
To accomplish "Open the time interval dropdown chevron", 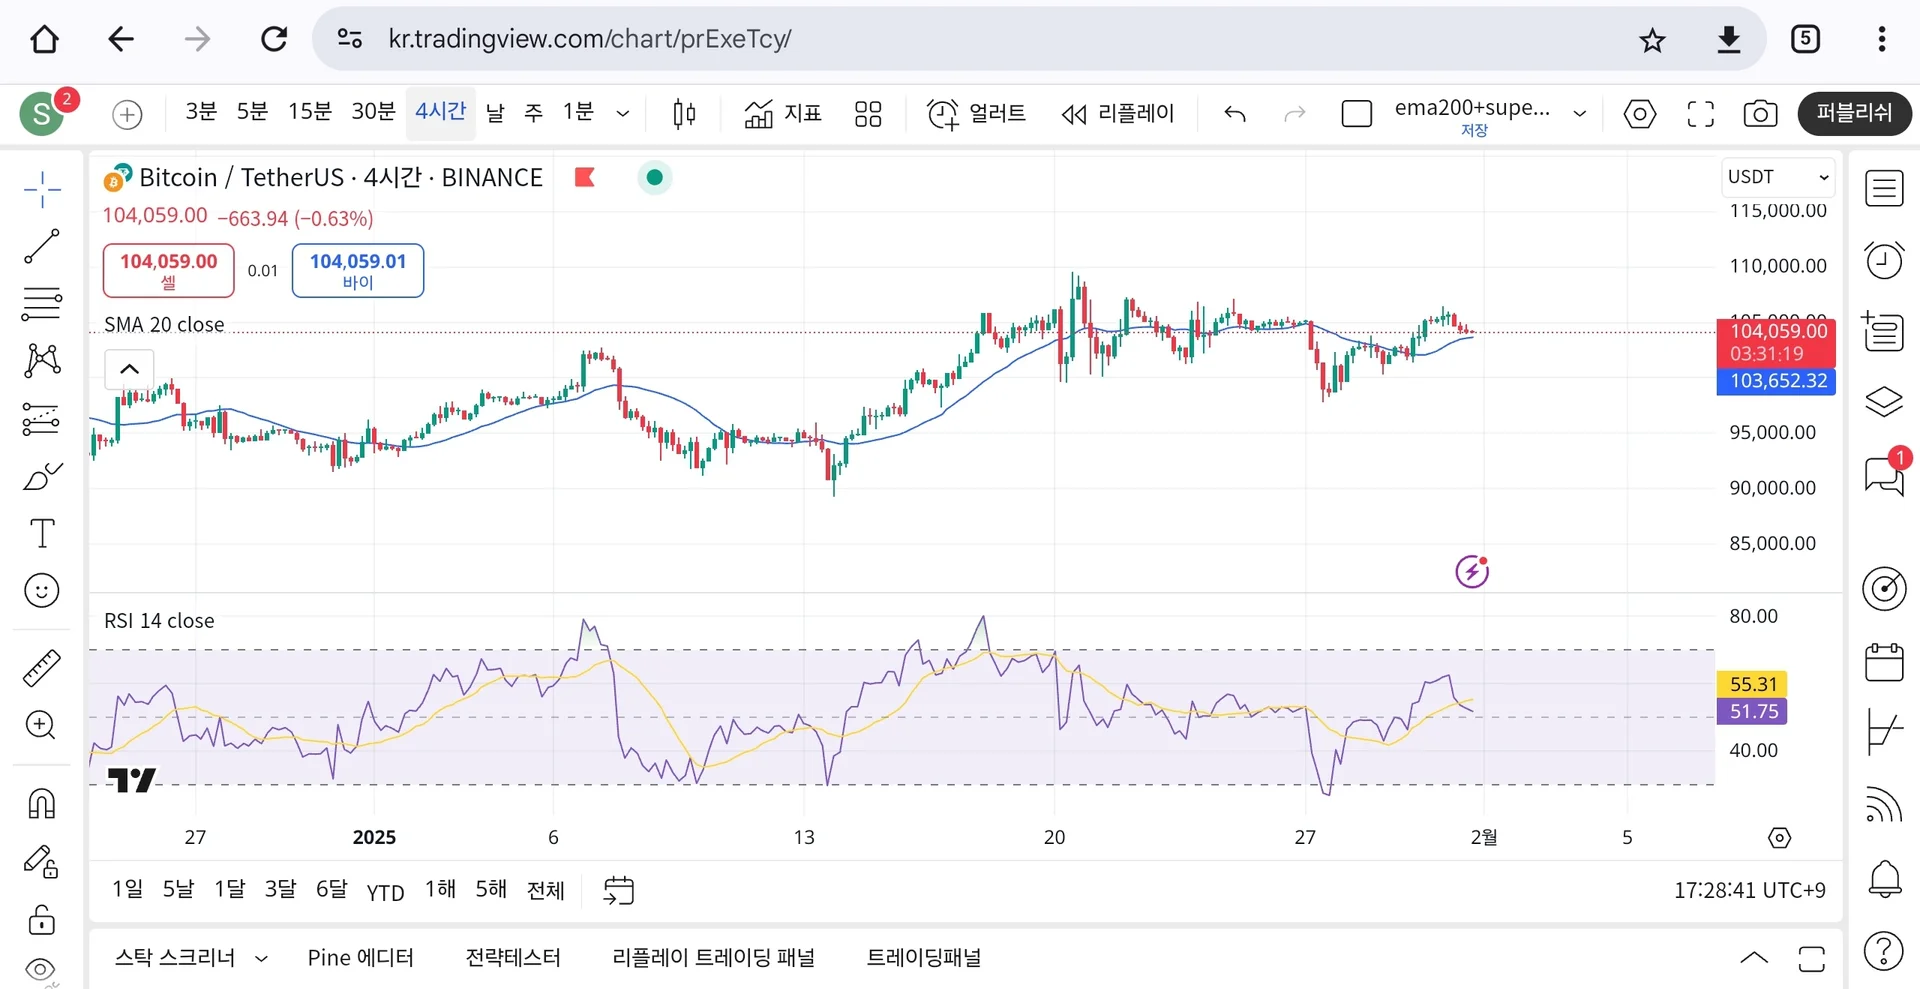I will [x=623, y=114].
